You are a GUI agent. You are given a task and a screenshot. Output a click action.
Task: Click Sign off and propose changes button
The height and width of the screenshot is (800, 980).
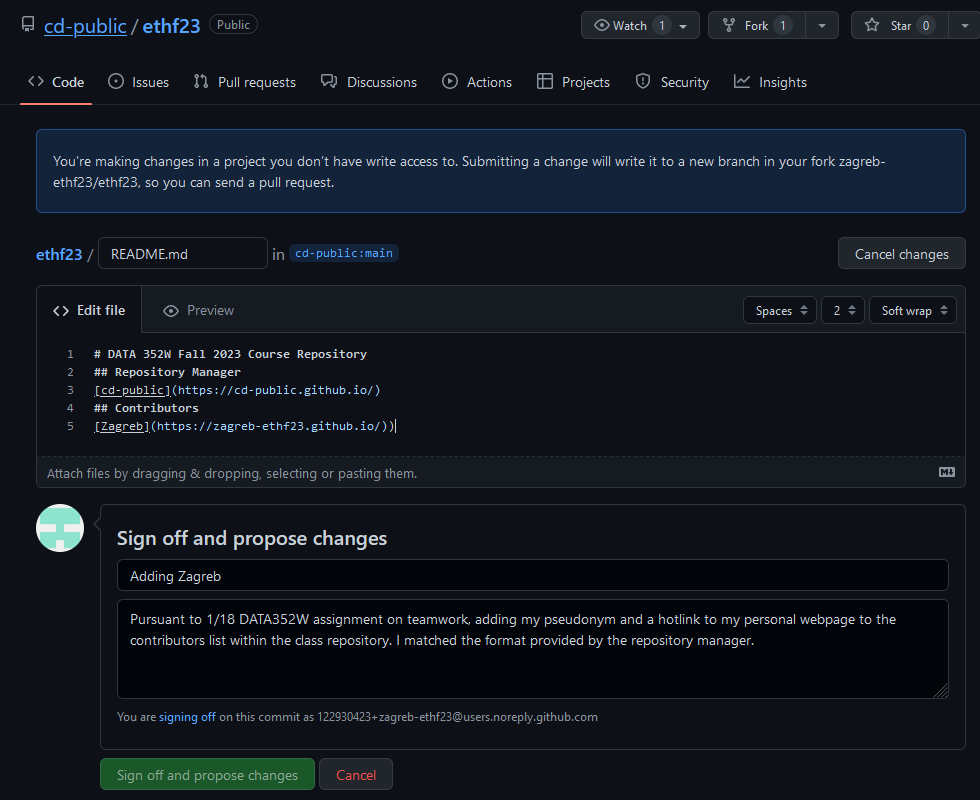coord(207,775)
